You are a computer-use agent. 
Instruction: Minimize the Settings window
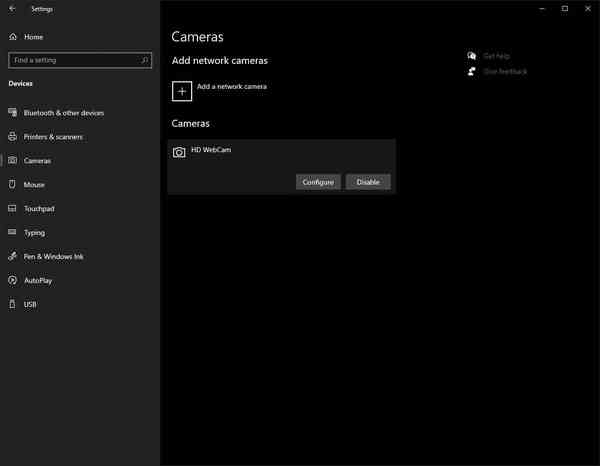point(542,8)
